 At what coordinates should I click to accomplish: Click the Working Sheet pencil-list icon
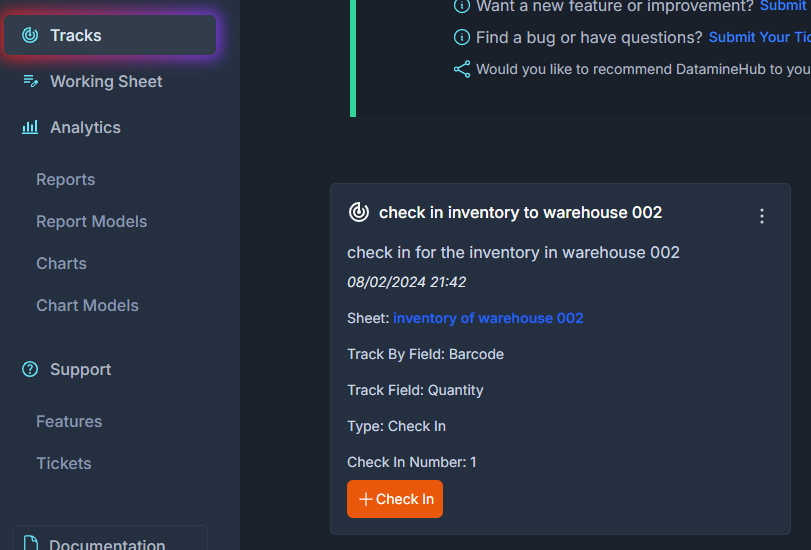[x=31, y=81]
